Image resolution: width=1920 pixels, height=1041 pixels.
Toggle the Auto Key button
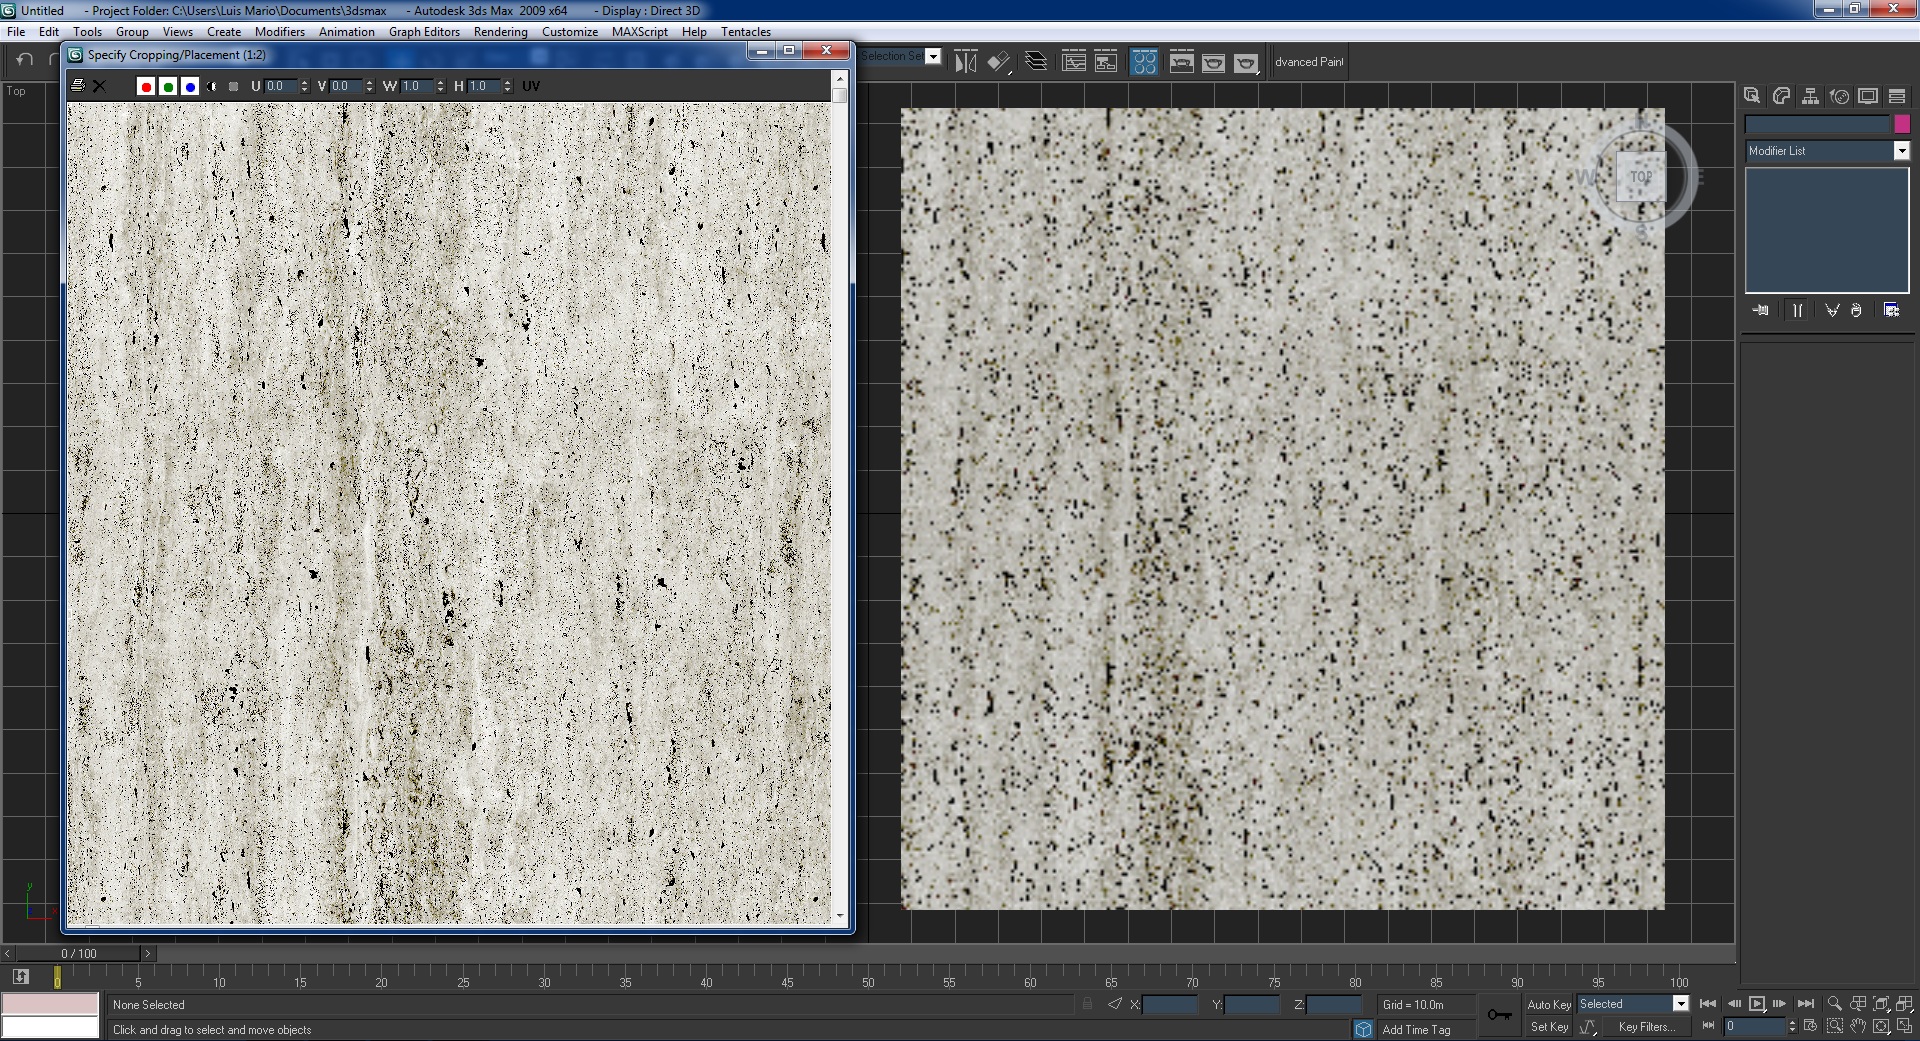pos(1549,1004)
